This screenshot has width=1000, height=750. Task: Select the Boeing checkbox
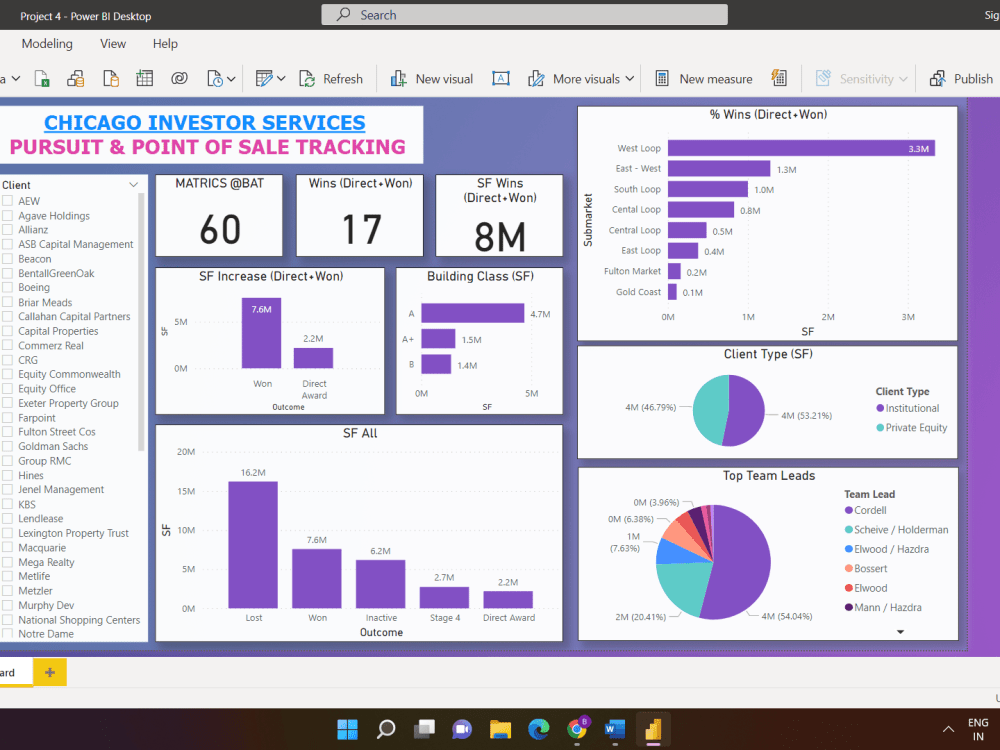[8, 288]
